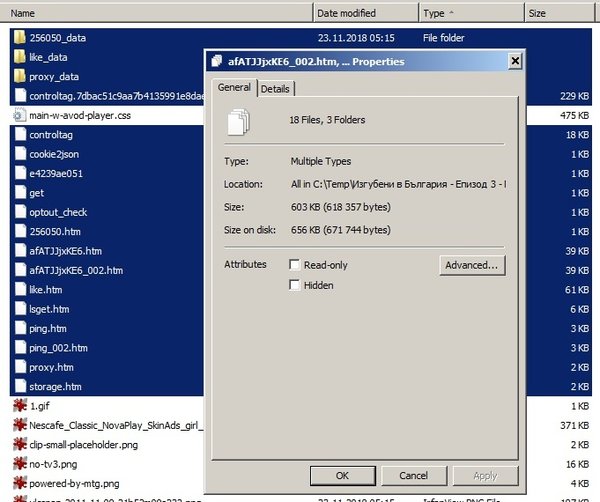Click the storage.htm file icon
Image resolution: width=600 pixels, height=502 pixels.
(20, 386)
